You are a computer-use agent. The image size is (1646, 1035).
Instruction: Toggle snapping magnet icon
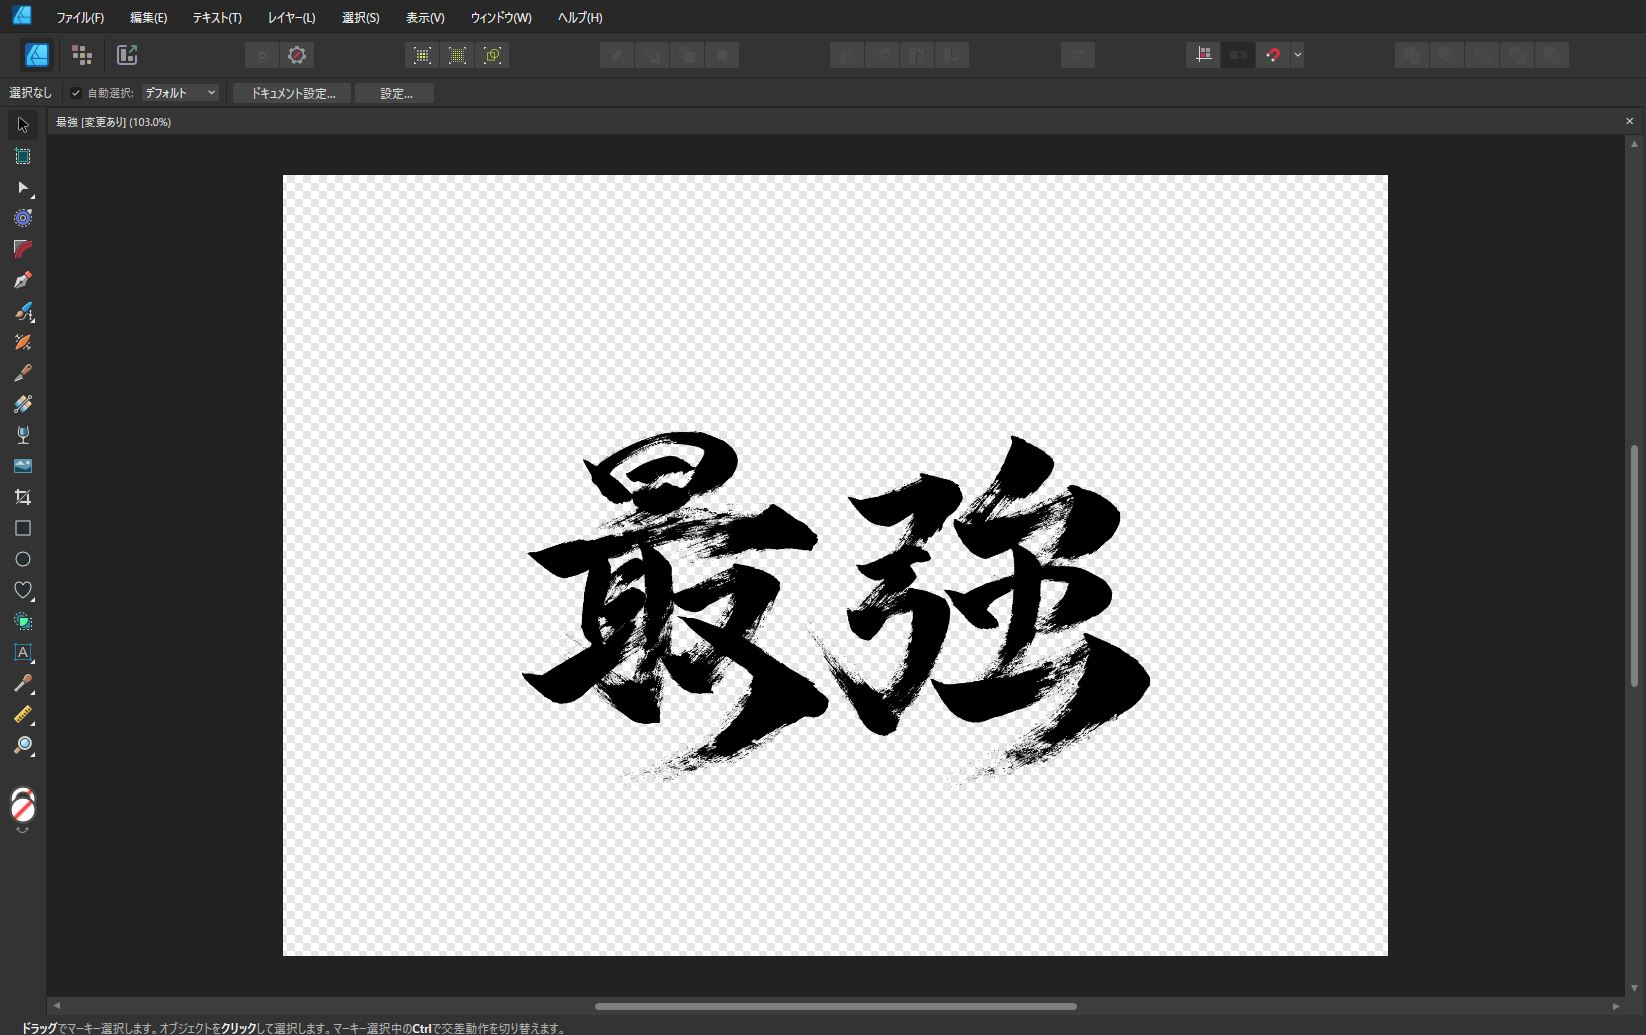pos(1272,55)
